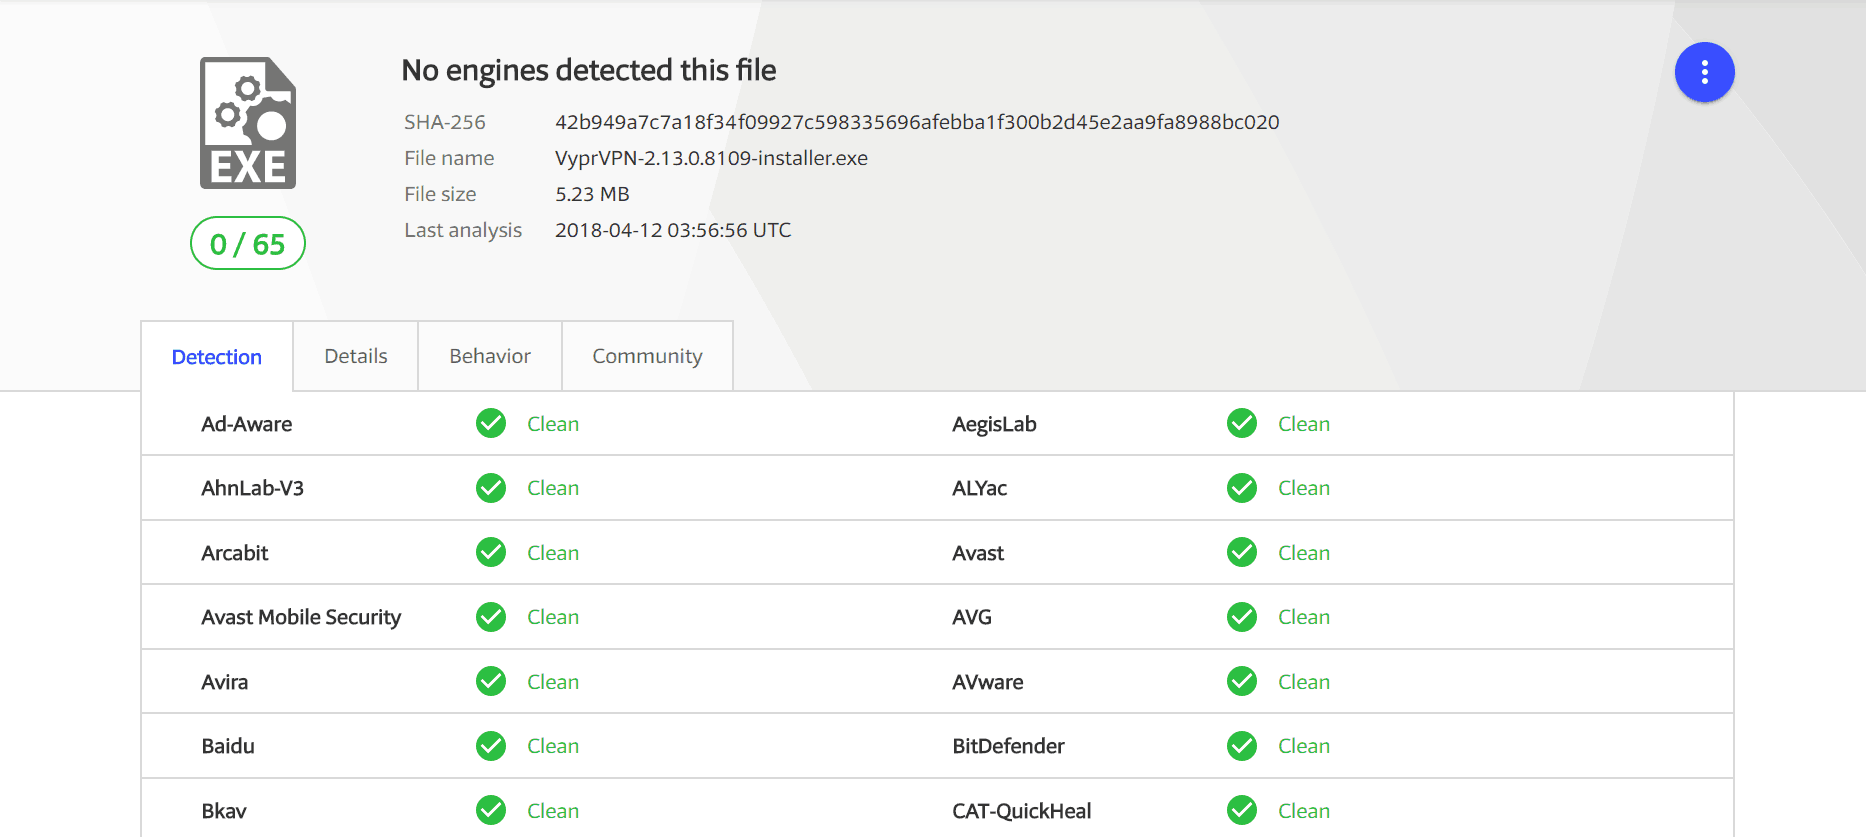Click the AegisLab engine name
The height and width of the screenshot is (837, 1866).
(x=994, y=424)
